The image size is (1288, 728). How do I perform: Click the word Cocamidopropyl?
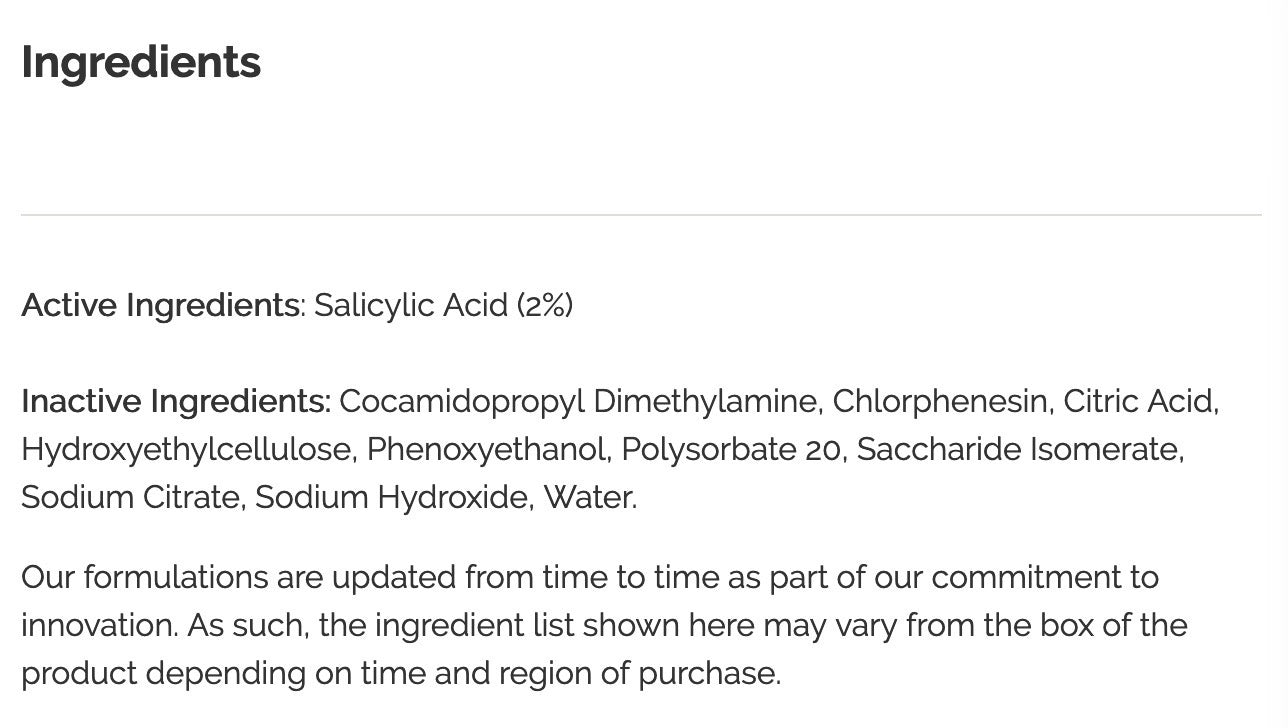pyautogui.click(x=462, y=401)
